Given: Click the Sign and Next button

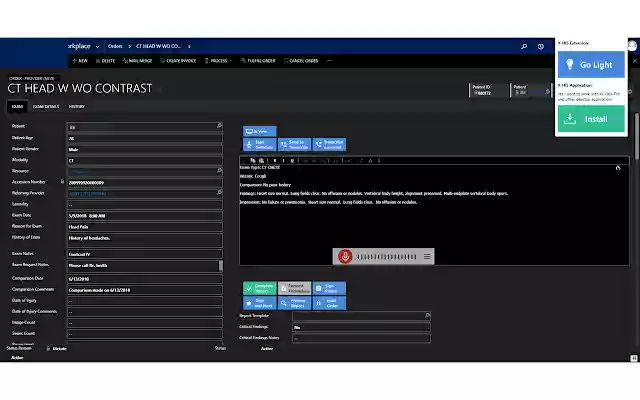Looking at the screenshot, I should point(260,303).
